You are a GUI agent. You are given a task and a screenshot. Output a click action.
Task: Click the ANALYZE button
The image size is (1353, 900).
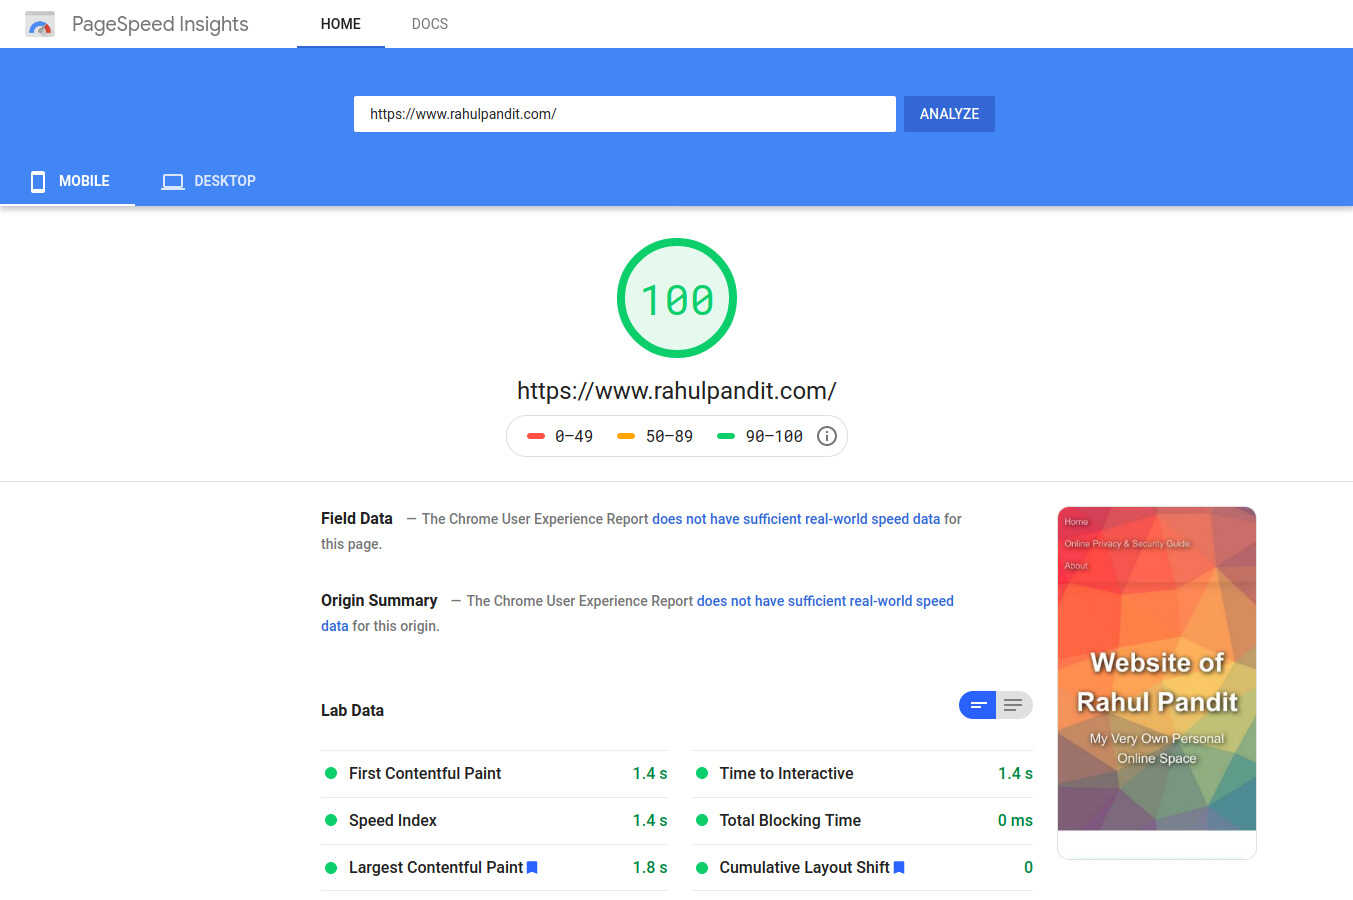(x=948, y=113)
